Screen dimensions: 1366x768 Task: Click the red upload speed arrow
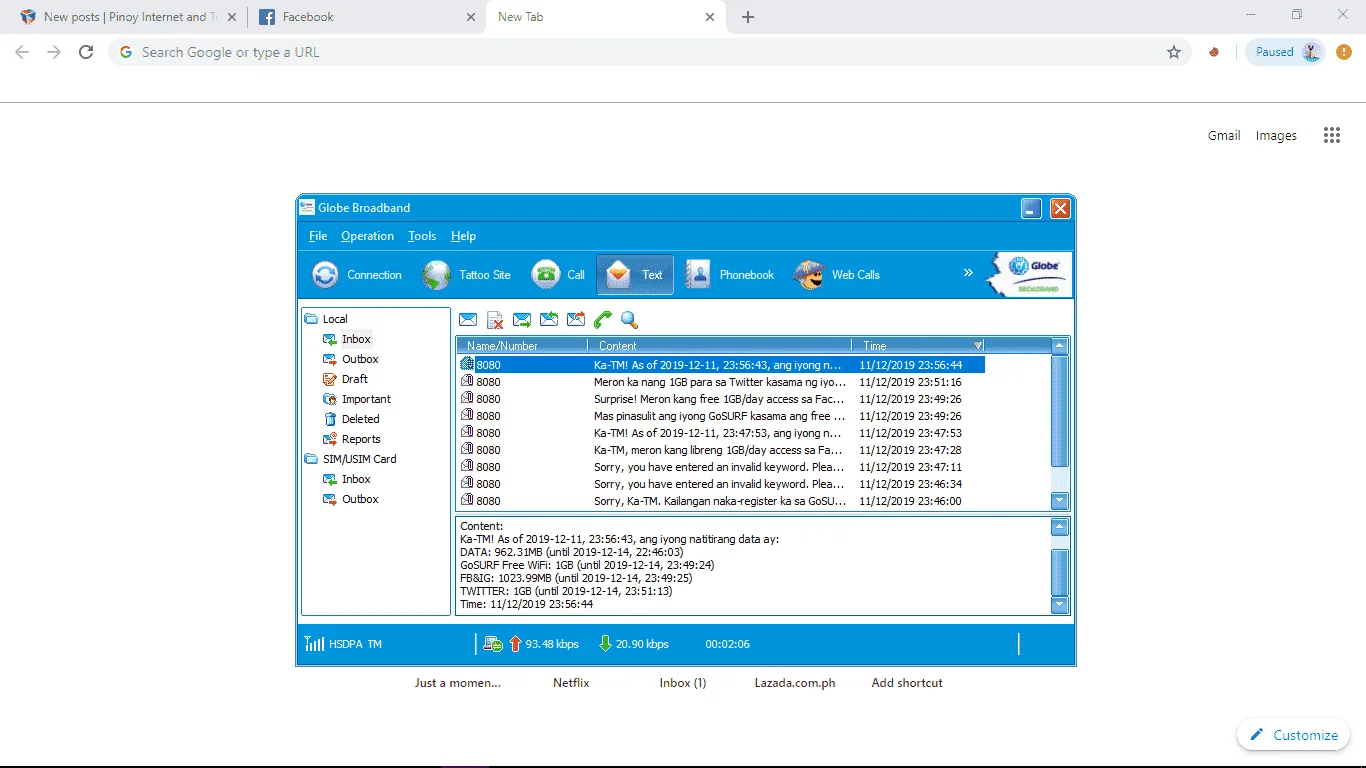(x=516, y=644)
